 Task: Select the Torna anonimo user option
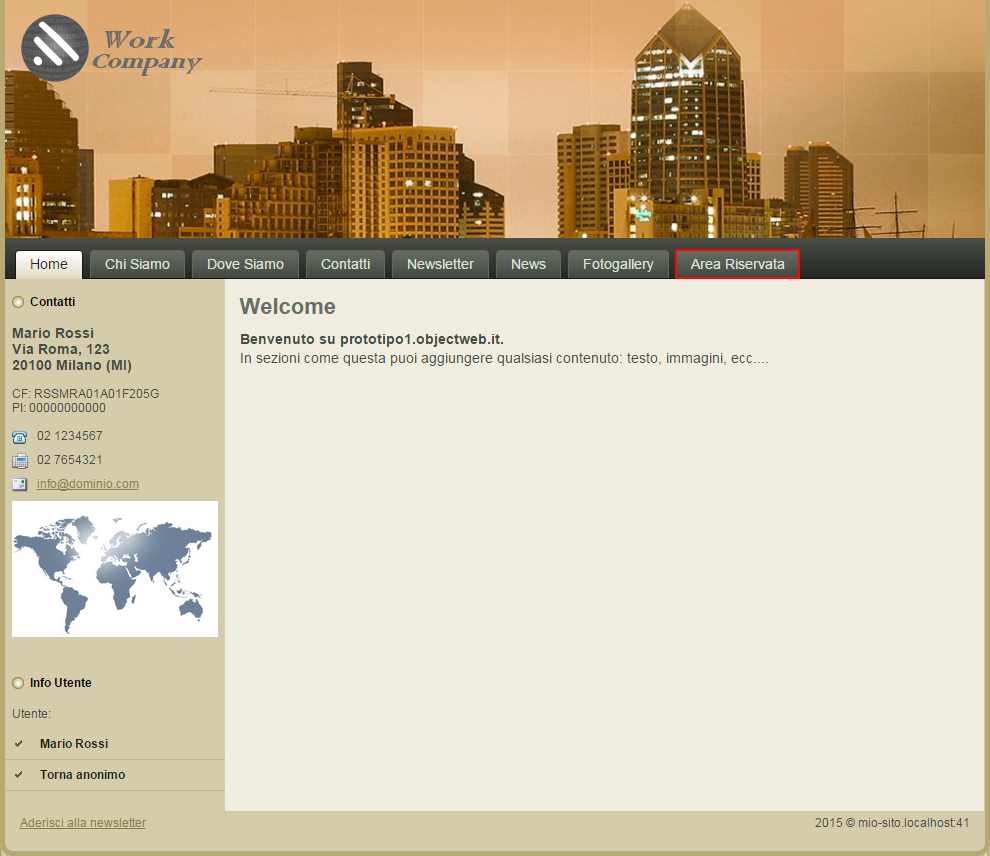(x=82, y=775)
